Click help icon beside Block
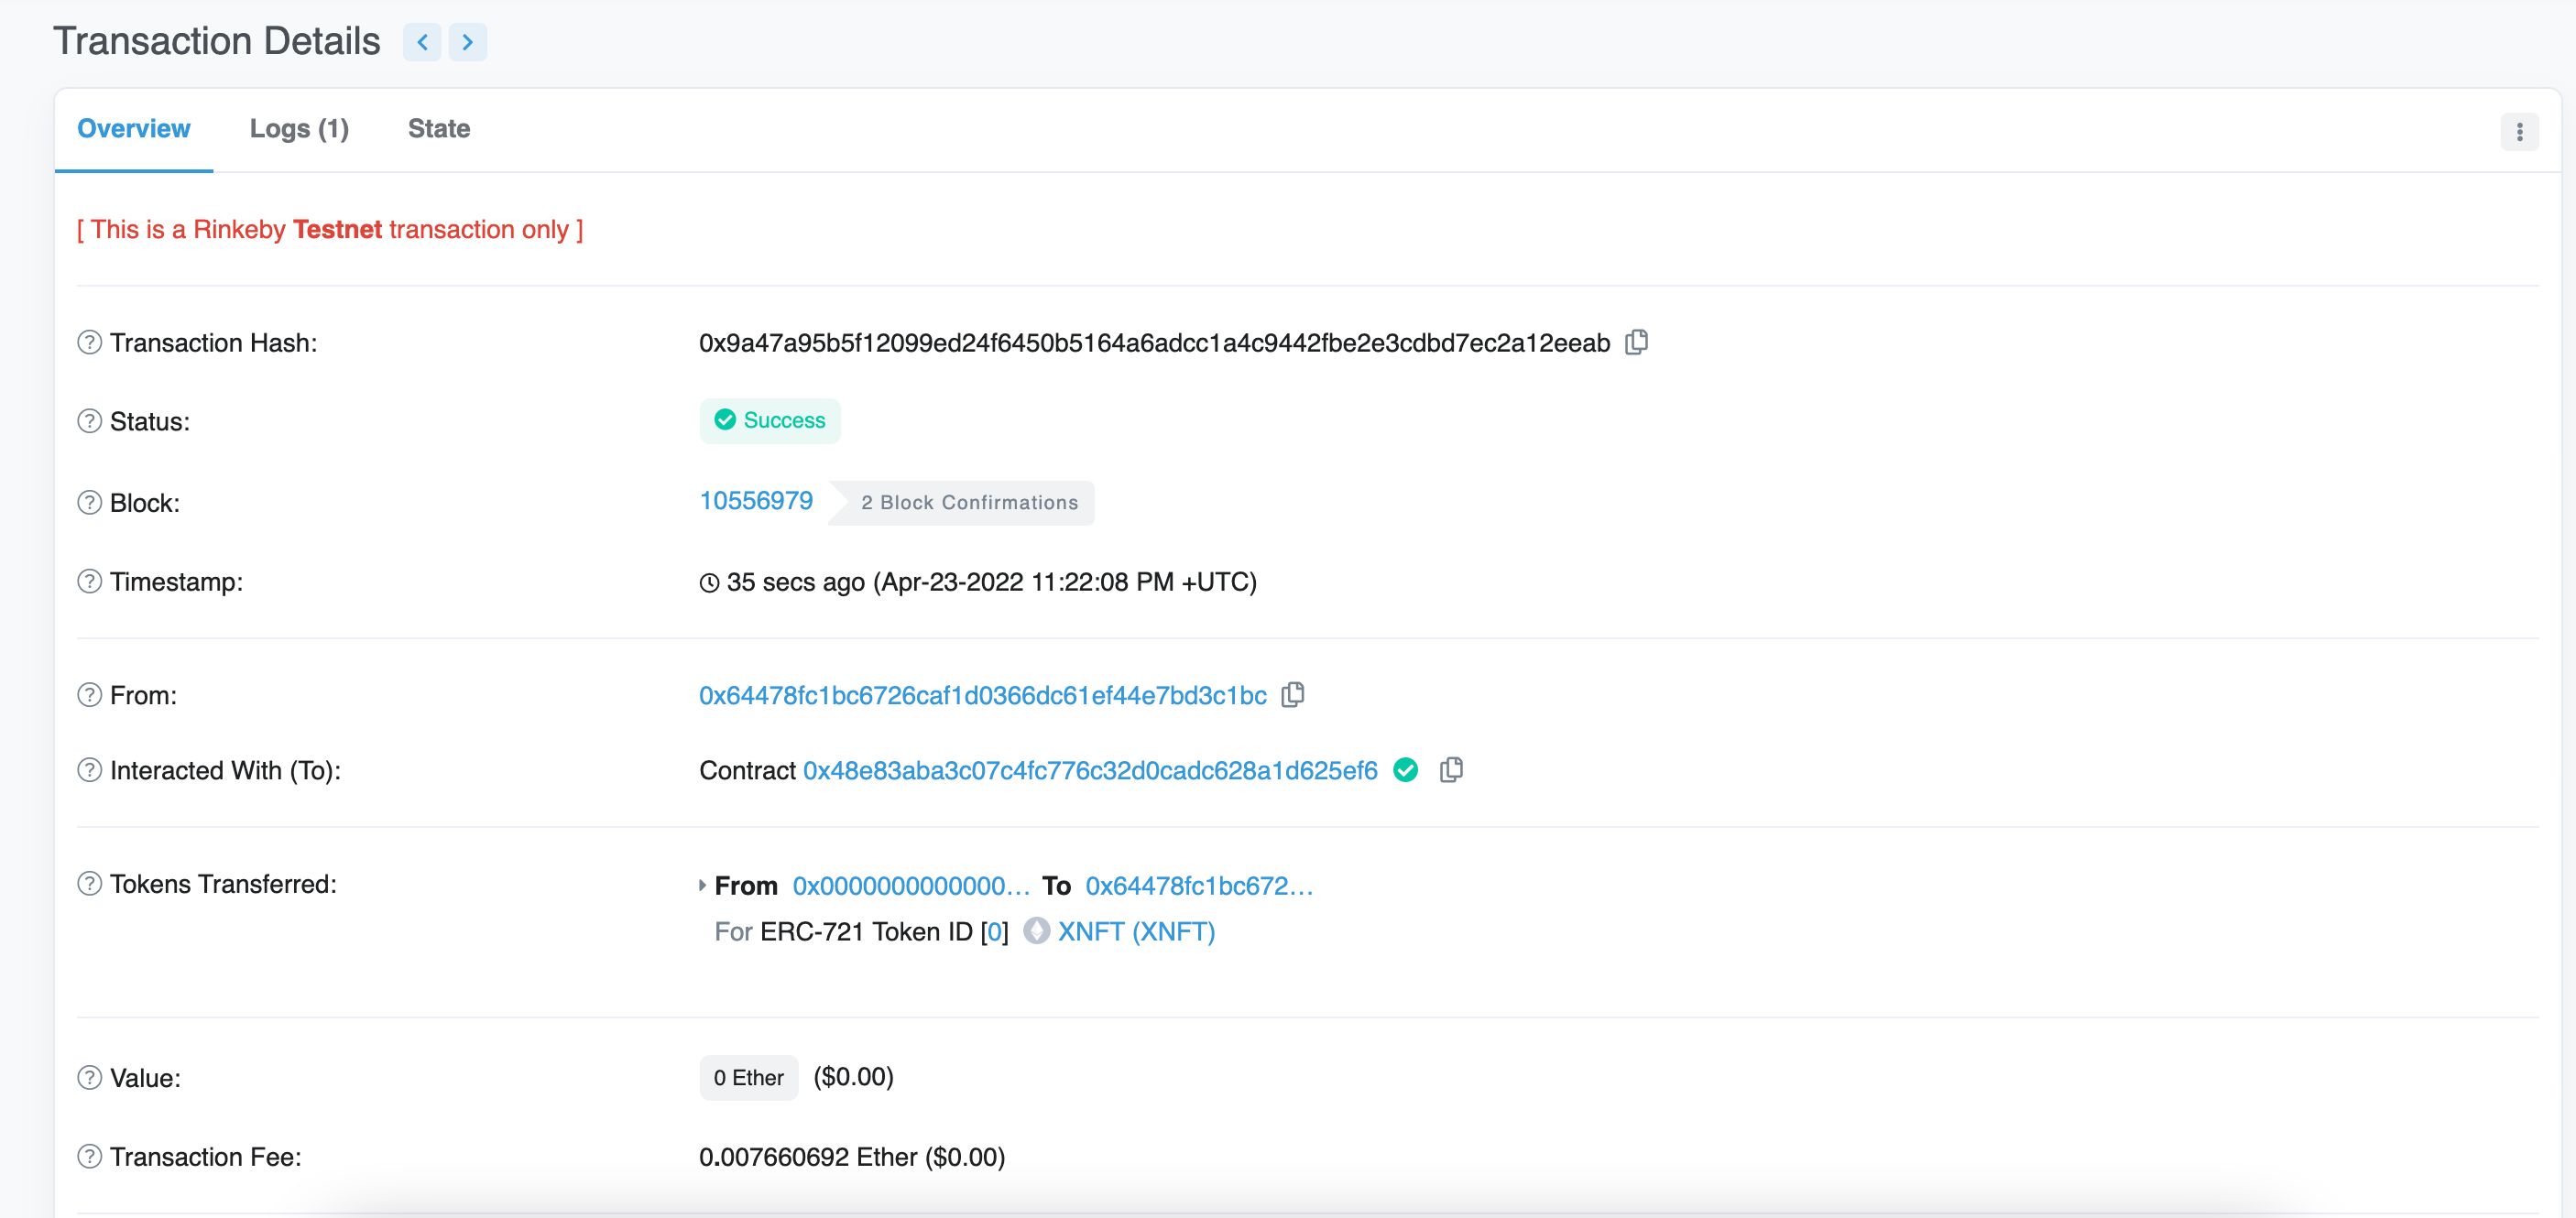Screen dimensions: 2576x1218 90,502
